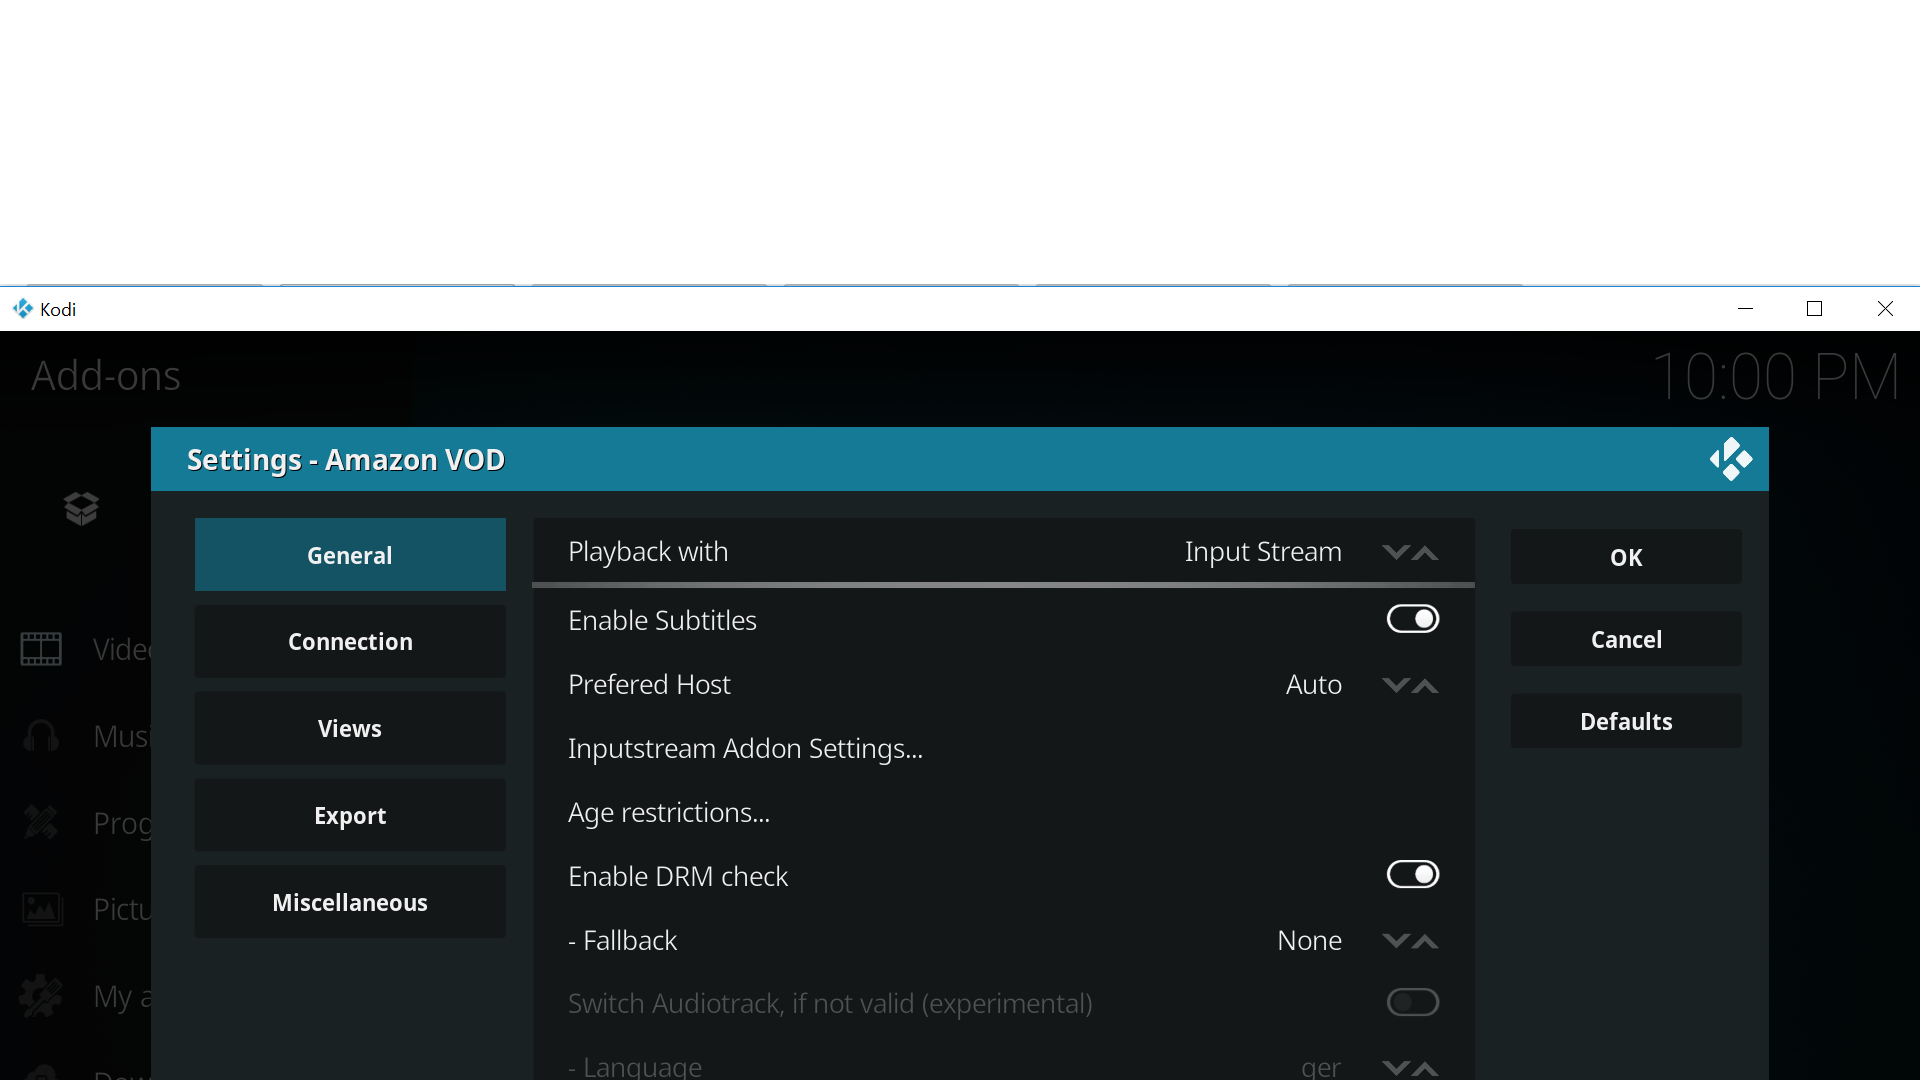This screenshot has width=1920, height=1080.
Task: Open Inputstream Addon Settings
Action: [1004, 748]
